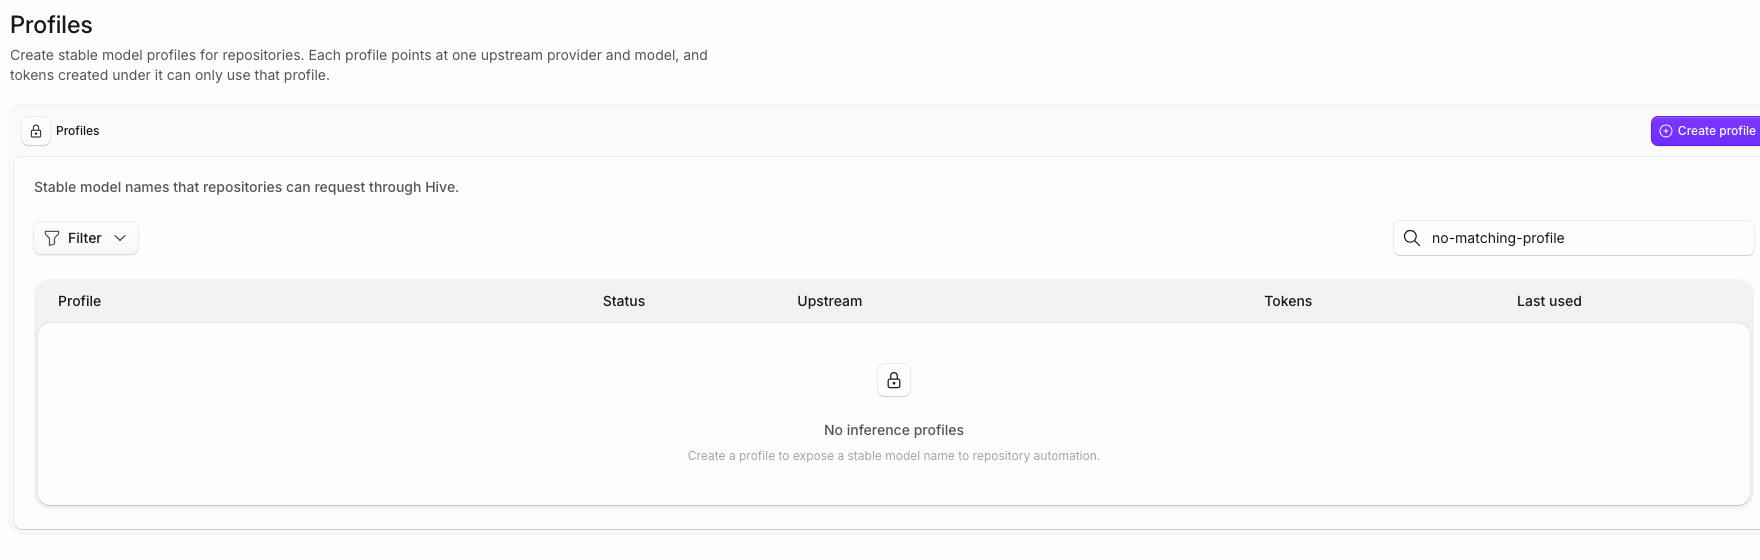Click the Tokens column header

click(x=1288, y=301)
